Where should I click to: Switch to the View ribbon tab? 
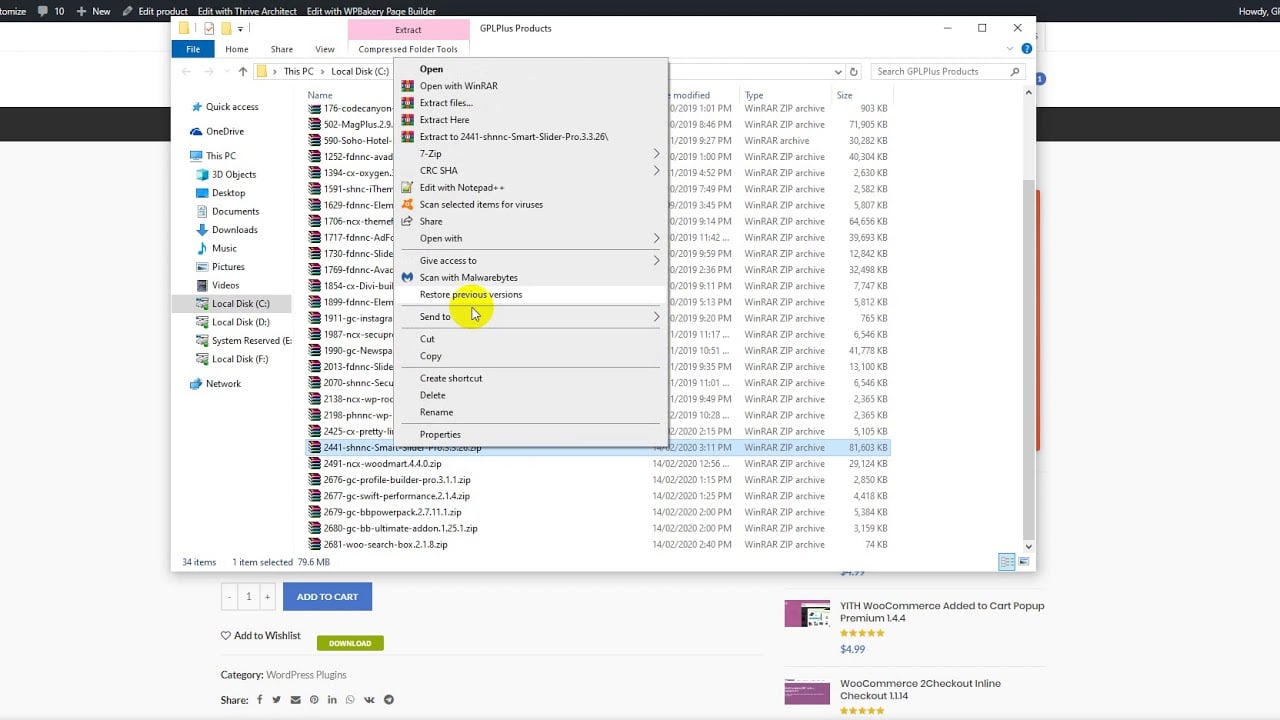click(325, 49)
